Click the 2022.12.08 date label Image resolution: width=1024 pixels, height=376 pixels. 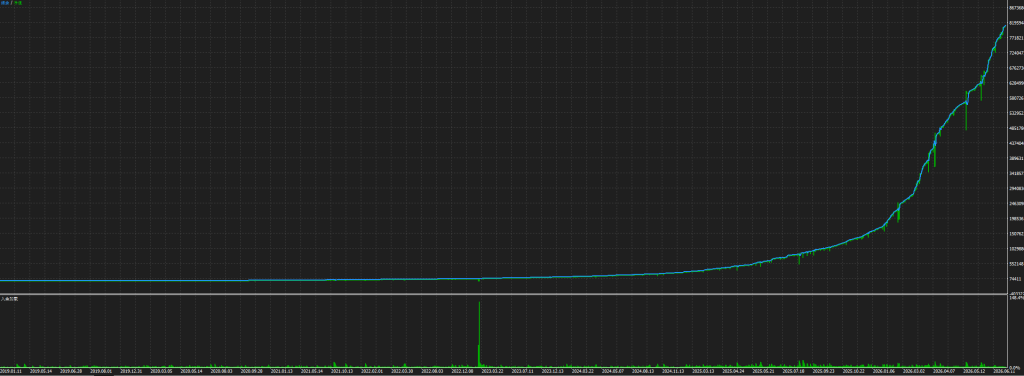pos(462,371)
